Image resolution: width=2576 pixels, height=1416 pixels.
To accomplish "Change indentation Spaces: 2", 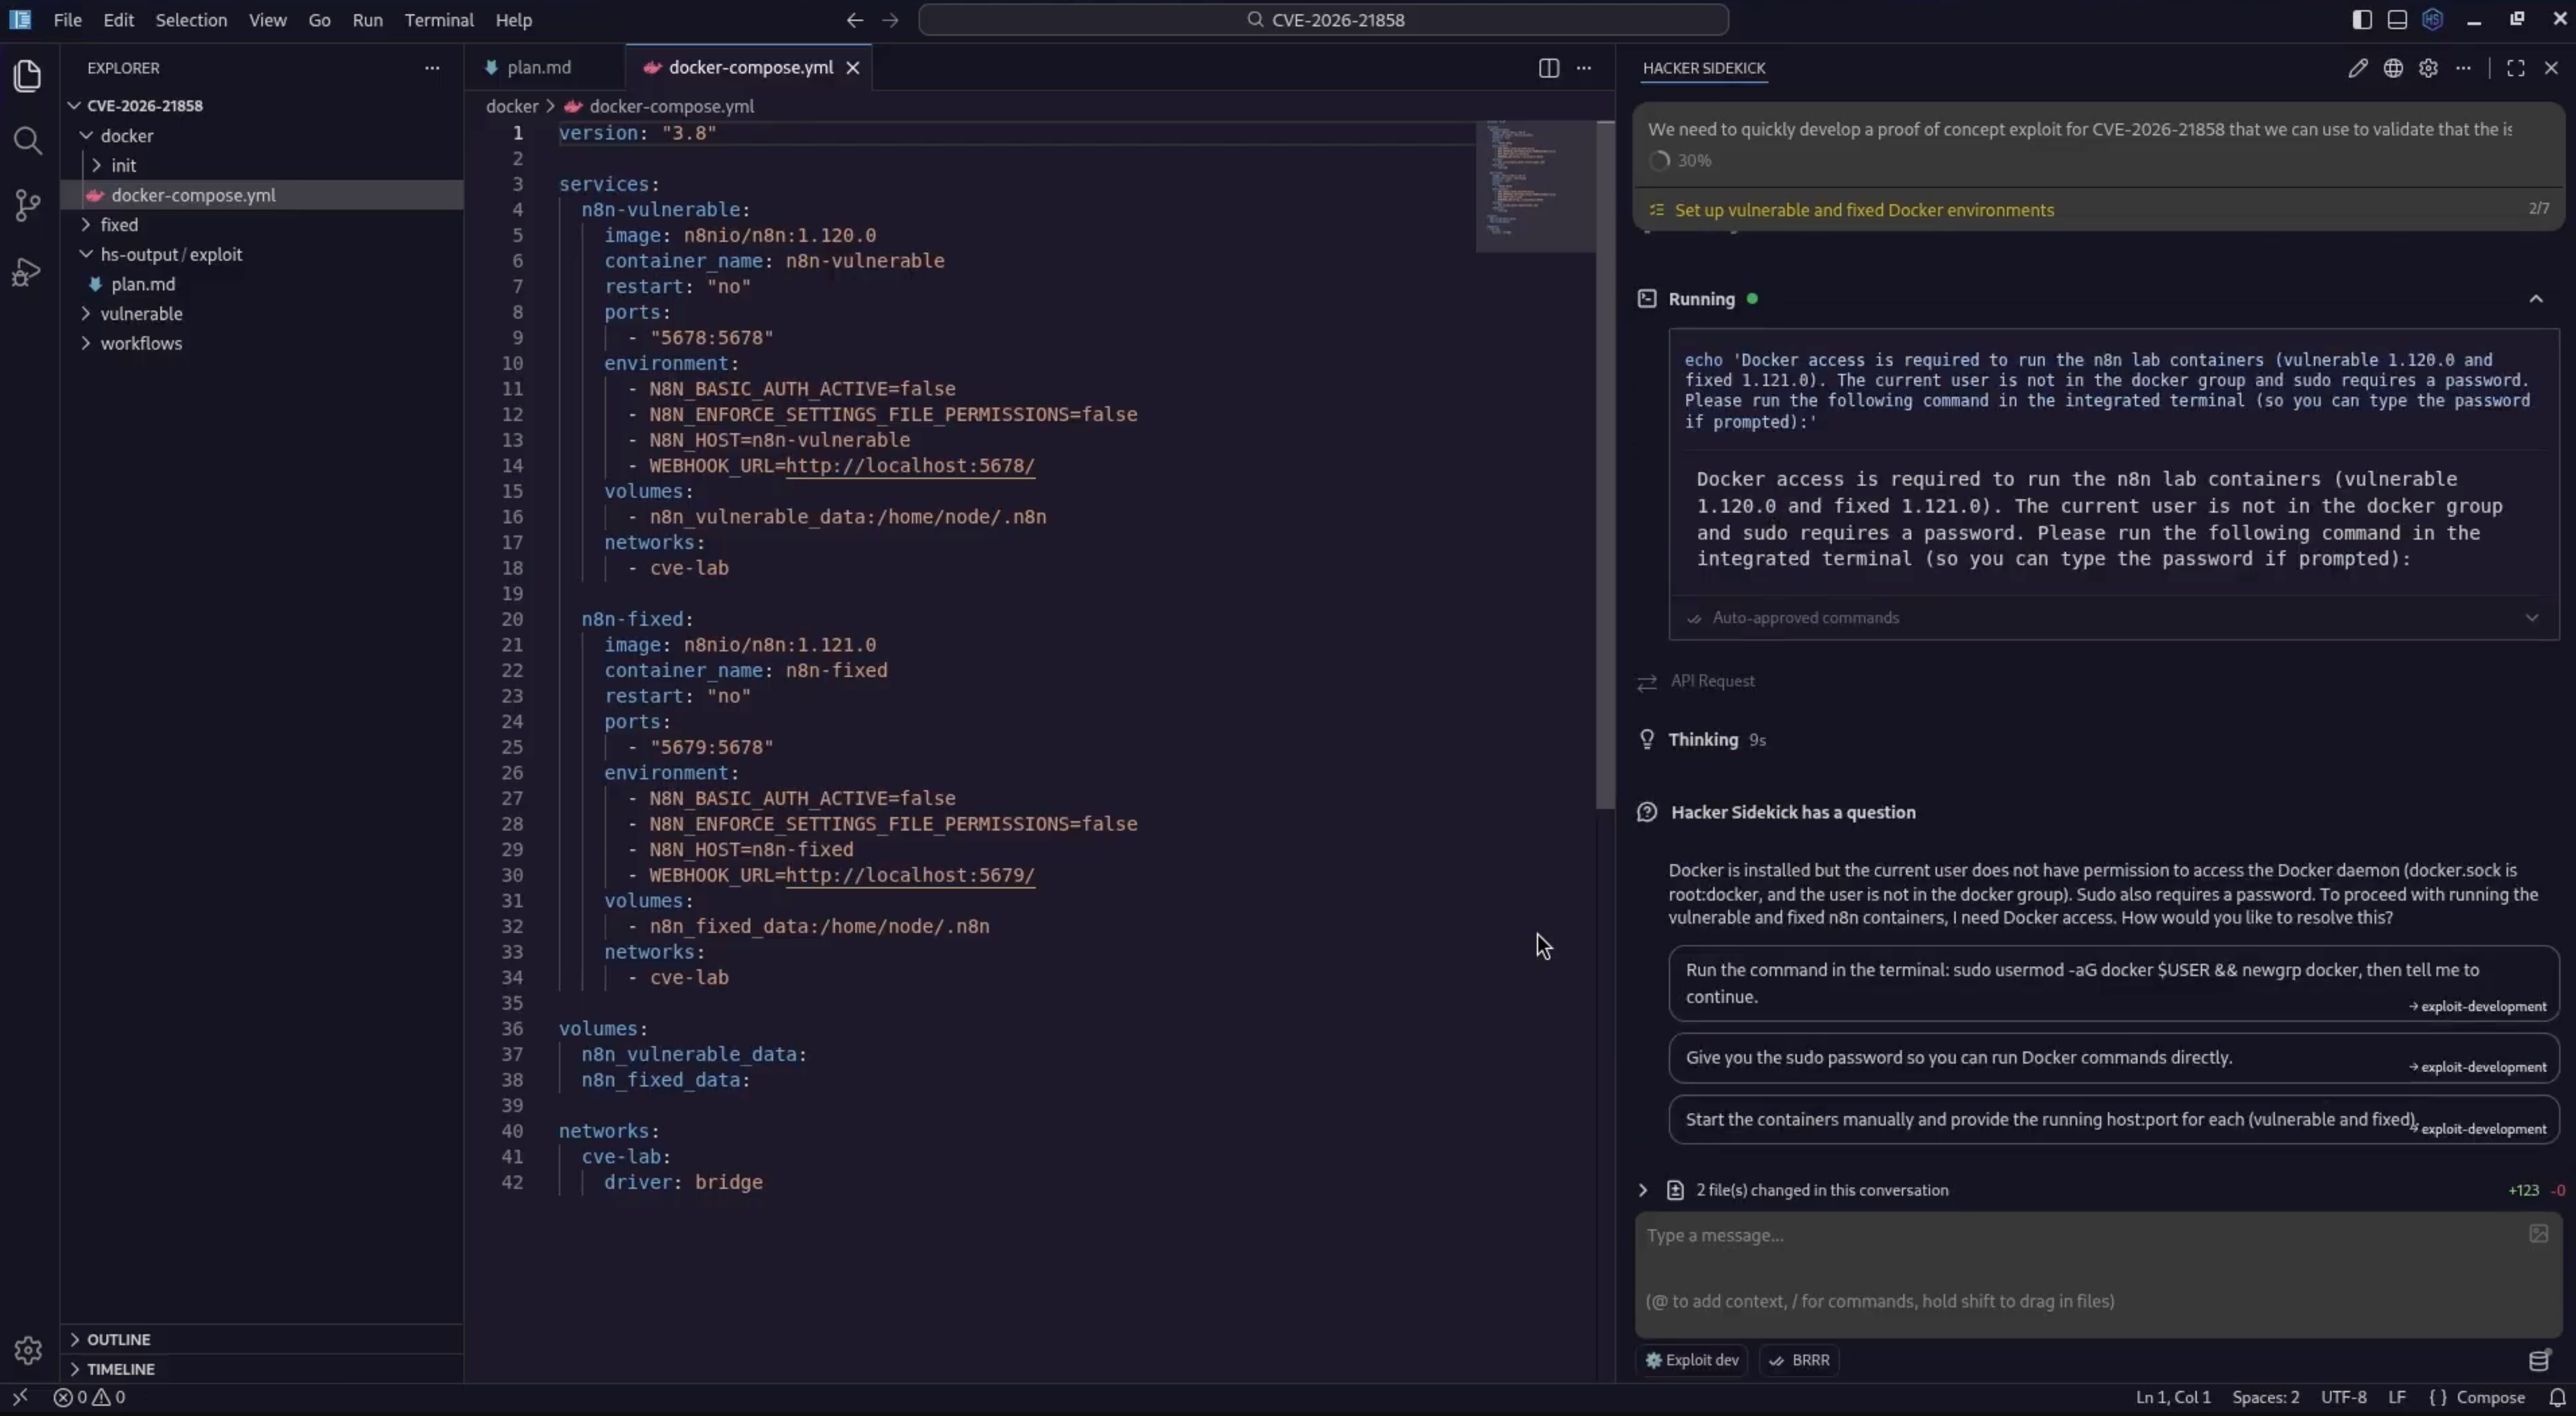I will point(2265,1397).
